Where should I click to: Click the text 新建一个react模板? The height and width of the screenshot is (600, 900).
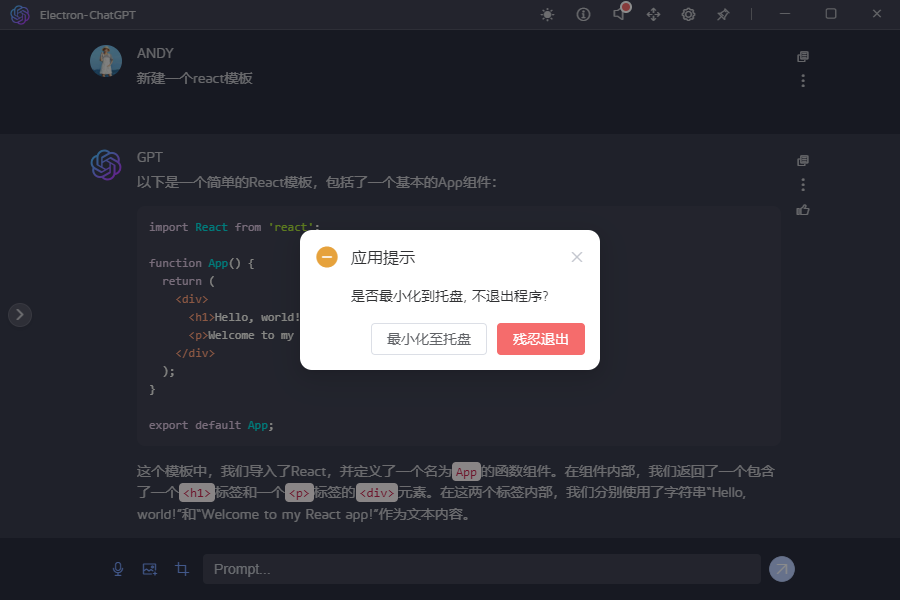tap(195, 78)
